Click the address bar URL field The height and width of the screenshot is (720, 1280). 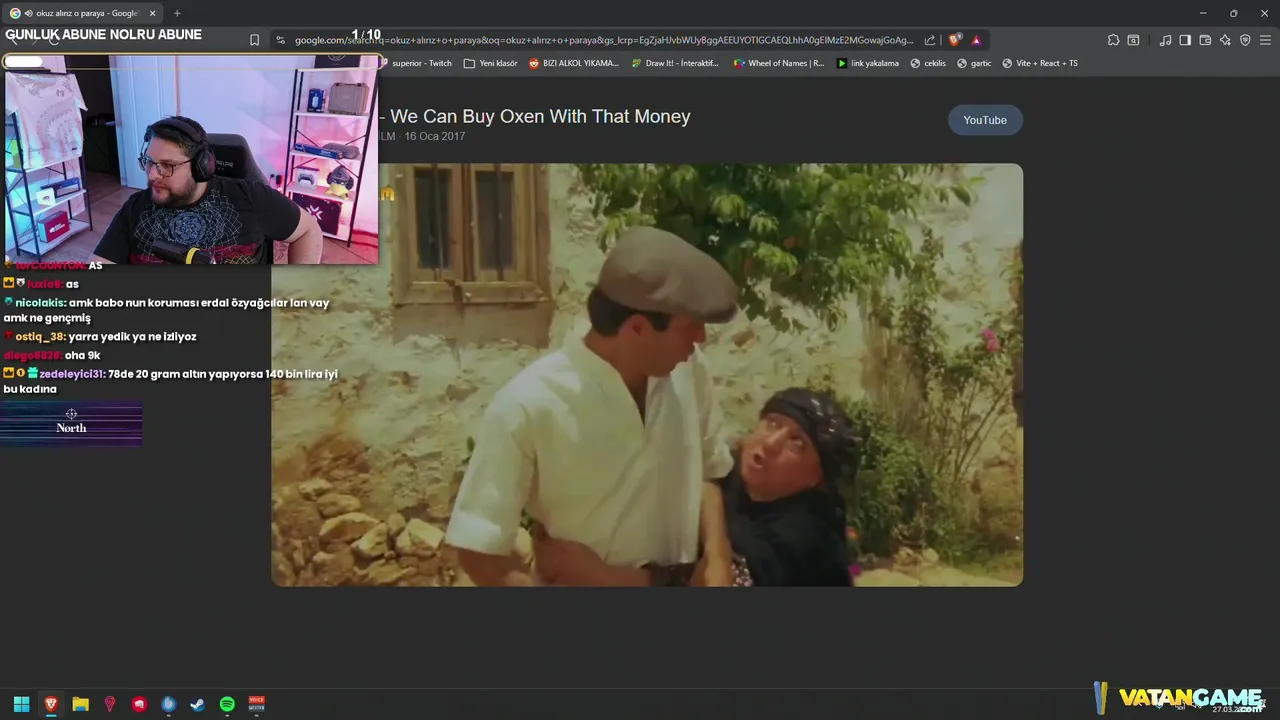tap(603, 40)
